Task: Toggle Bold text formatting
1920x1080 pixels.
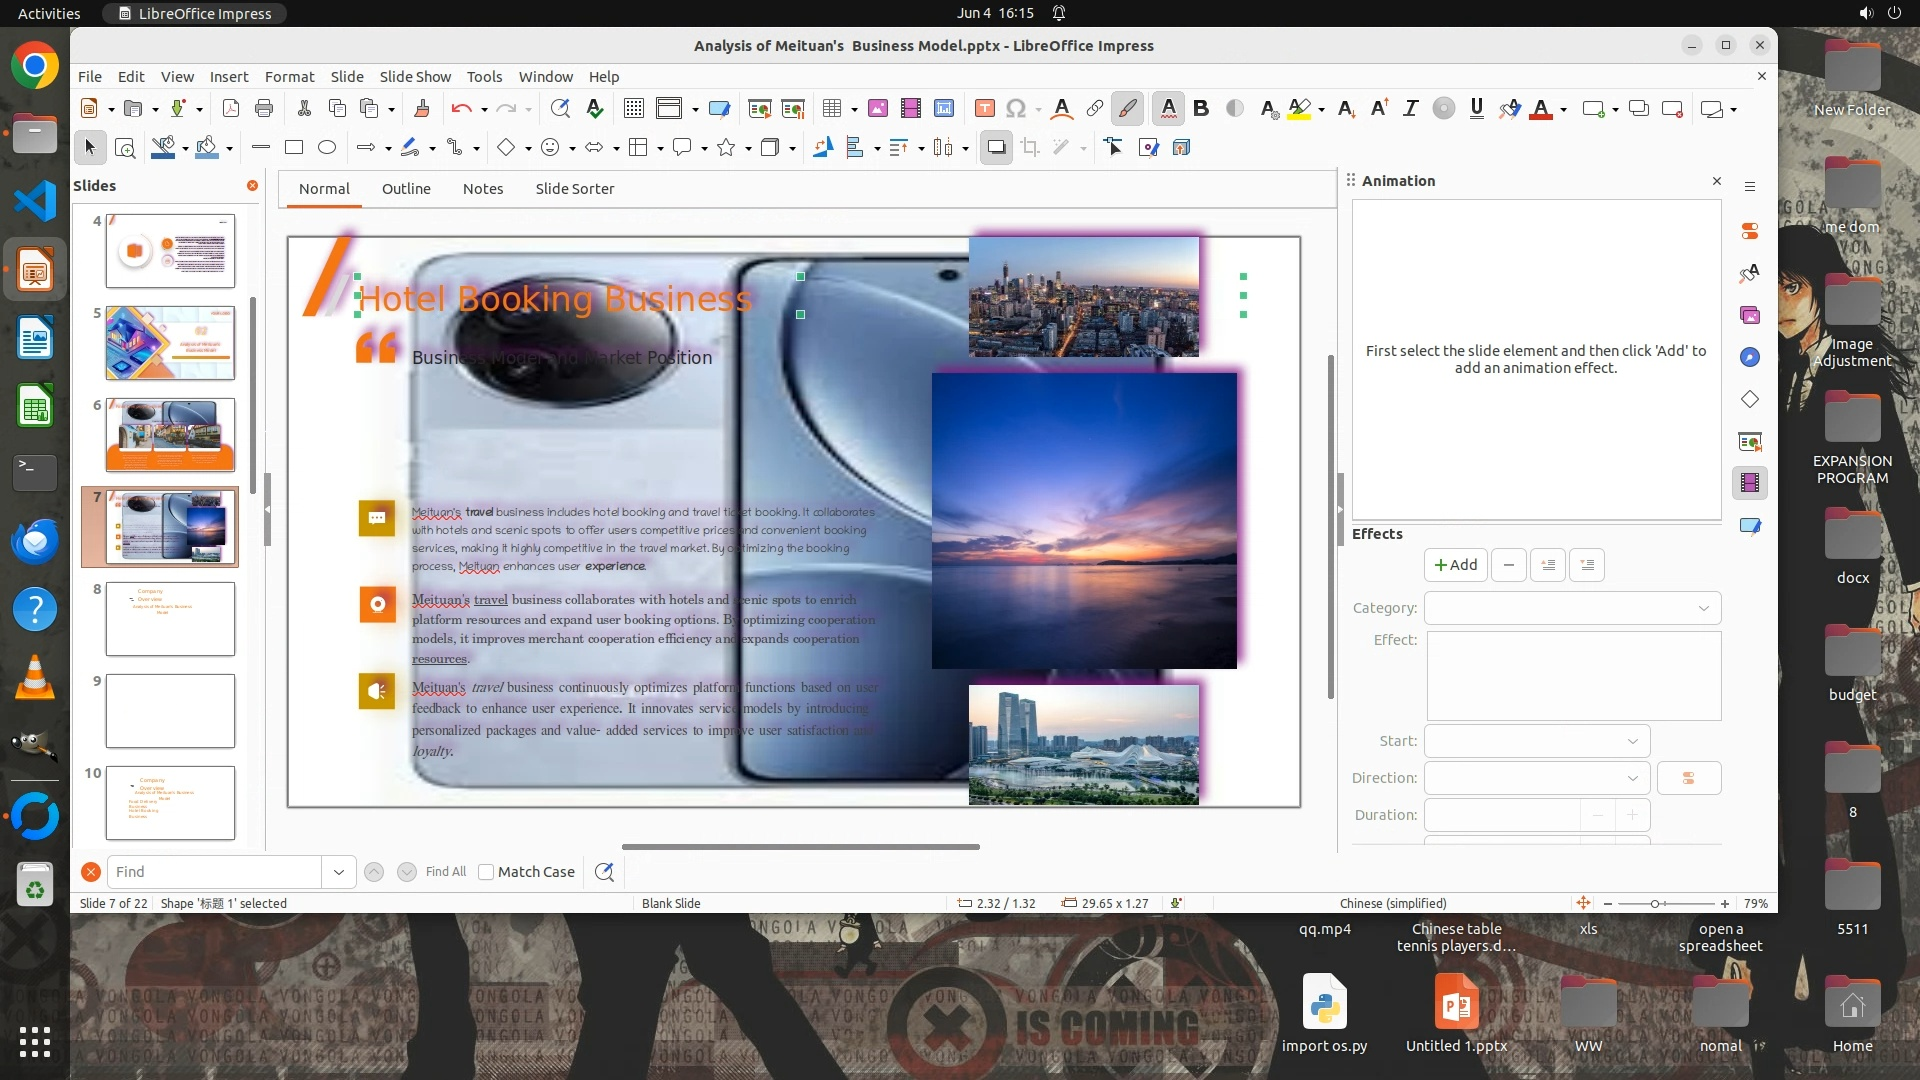Action: (1201, 109)
